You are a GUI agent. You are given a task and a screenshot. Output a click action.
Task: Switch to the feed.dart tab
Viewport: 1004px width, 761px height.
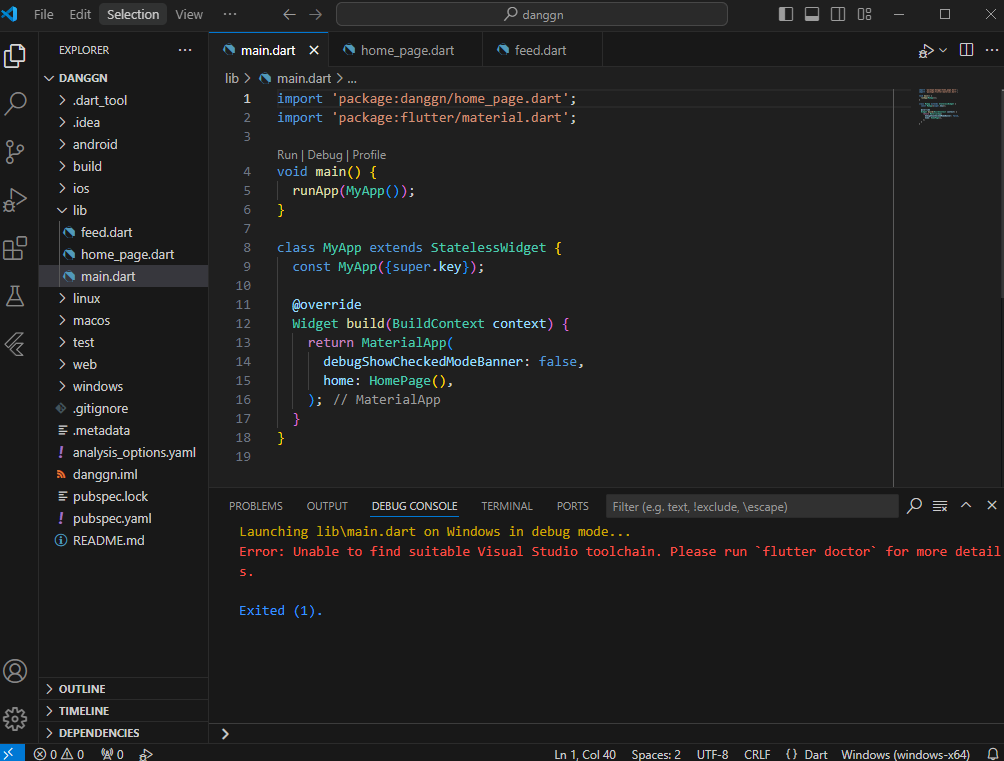[x=542, y=50]
